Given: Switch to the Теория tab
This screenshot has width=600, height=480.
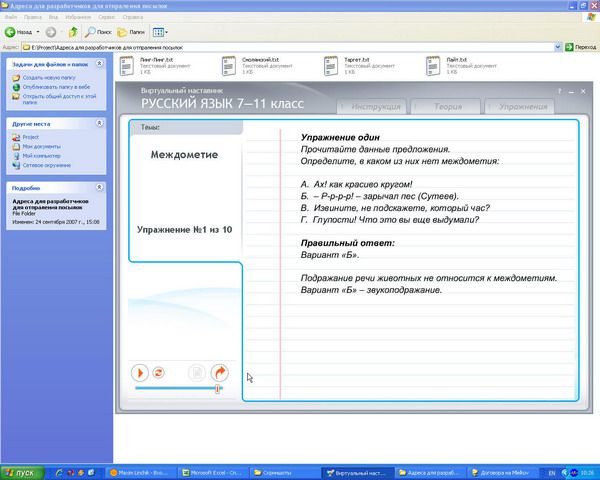Looking at the screenshot, I should (x=442, y=105).
